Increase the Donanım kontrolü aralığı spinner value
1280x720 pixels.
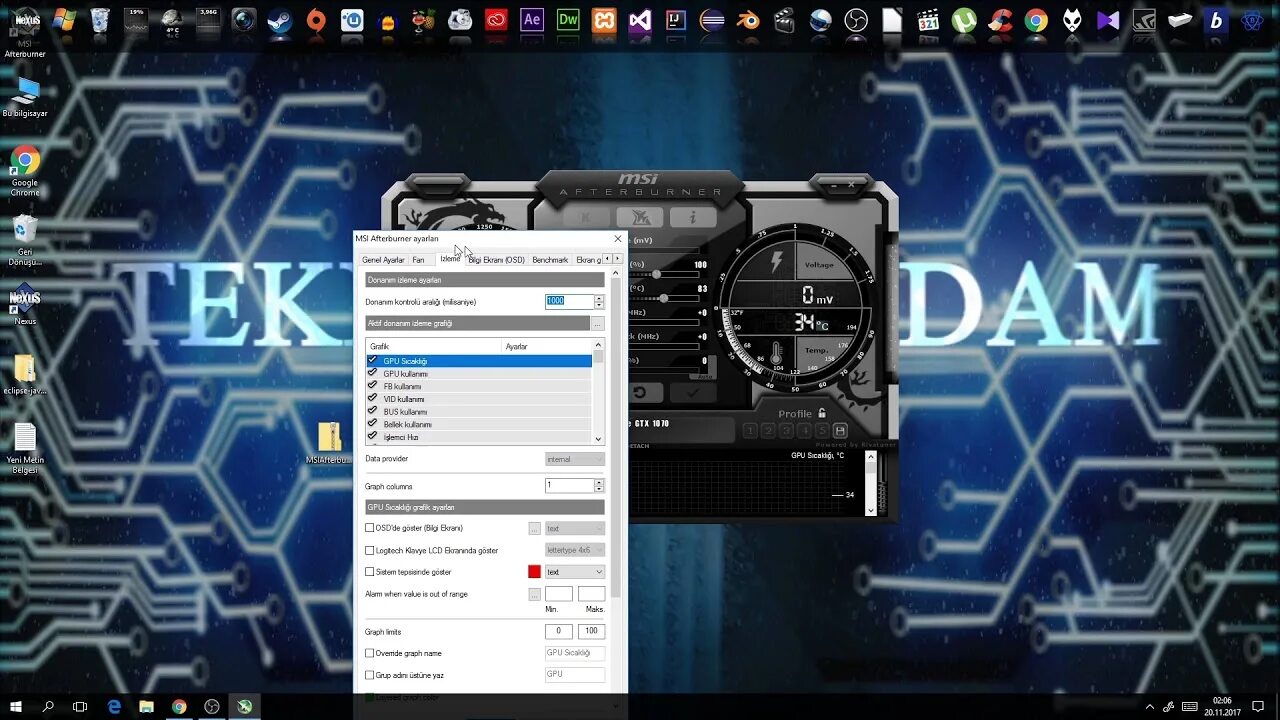599,298
